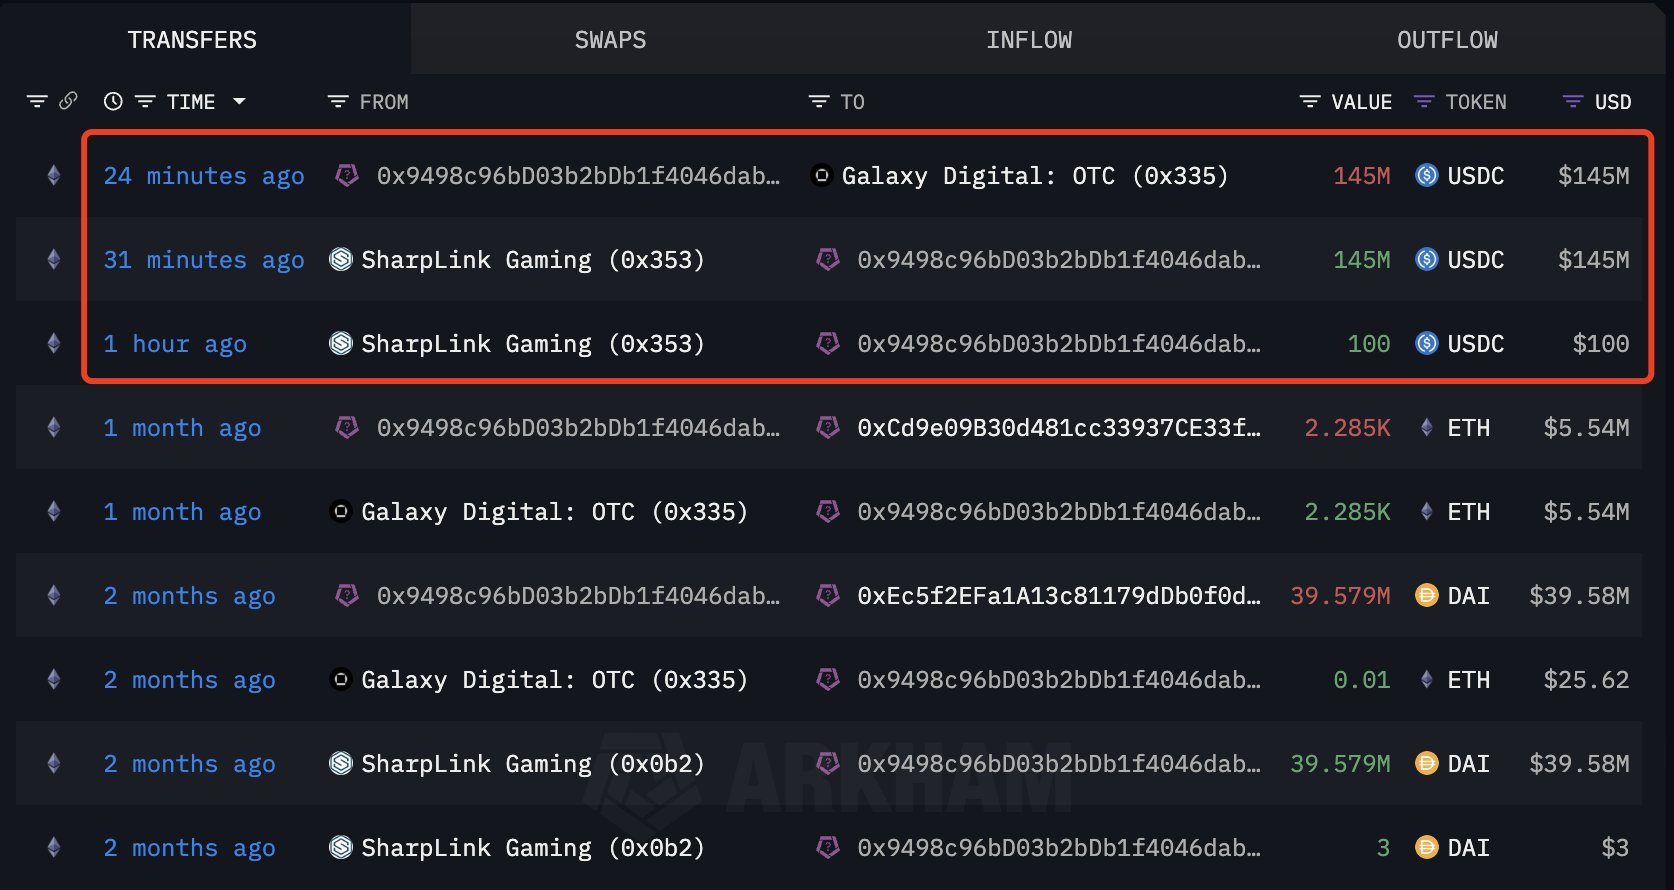Toggle the USD column filter
This screenshot has height=890, width=1674.
[1572, 102]
